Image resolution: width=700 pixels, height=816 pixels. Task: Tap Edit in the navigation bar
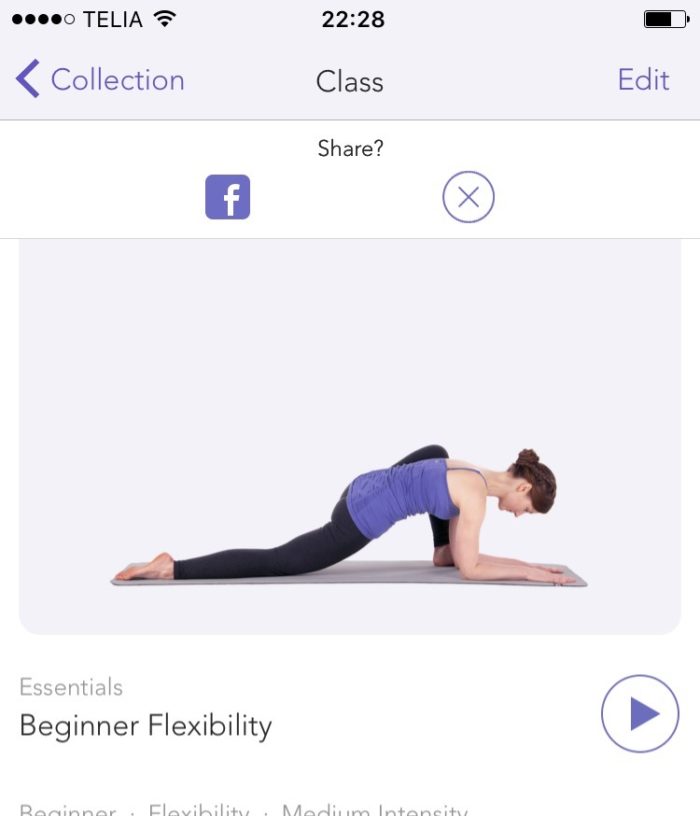643,80
